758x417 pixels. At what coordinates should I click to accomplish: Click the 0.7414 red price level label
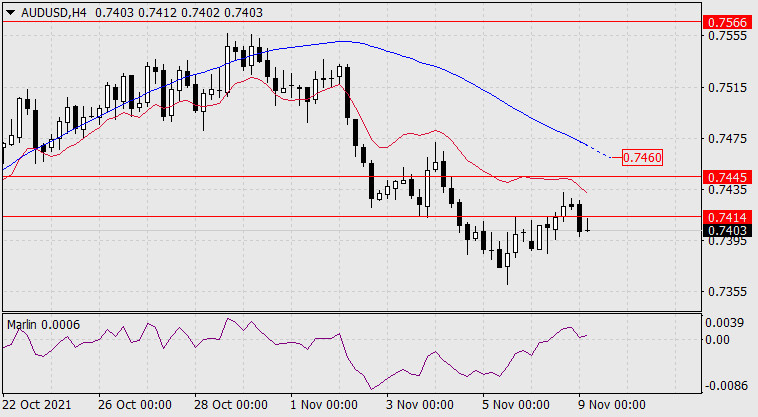(727, 217)
